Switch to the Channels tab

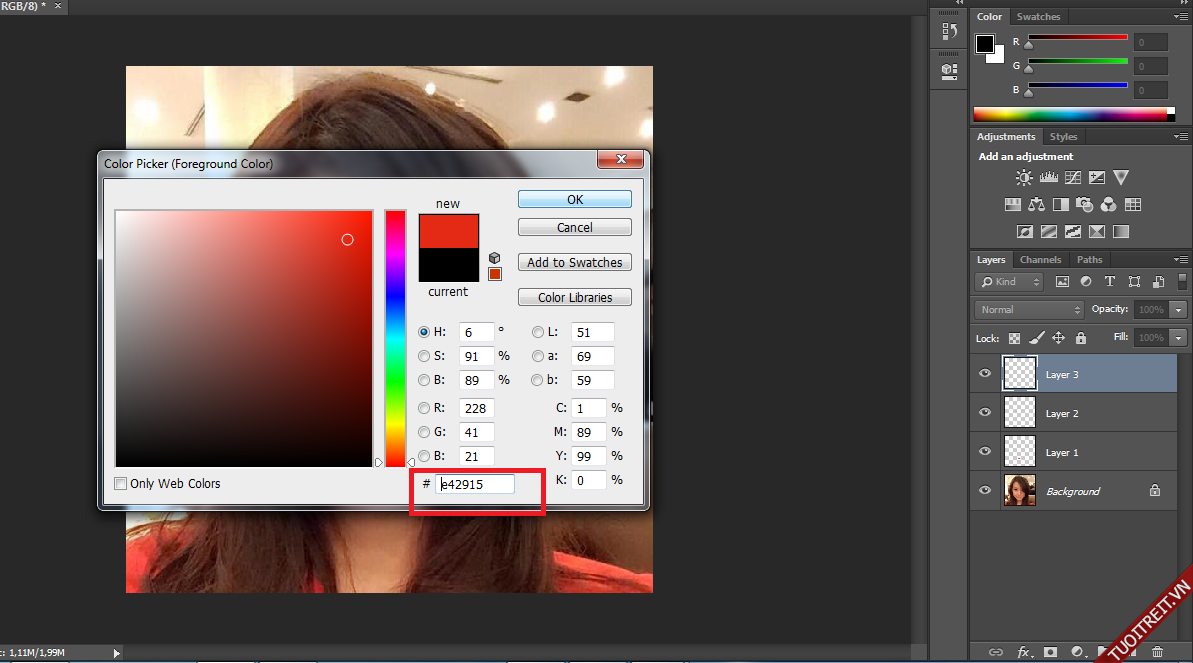point(1040,260)
